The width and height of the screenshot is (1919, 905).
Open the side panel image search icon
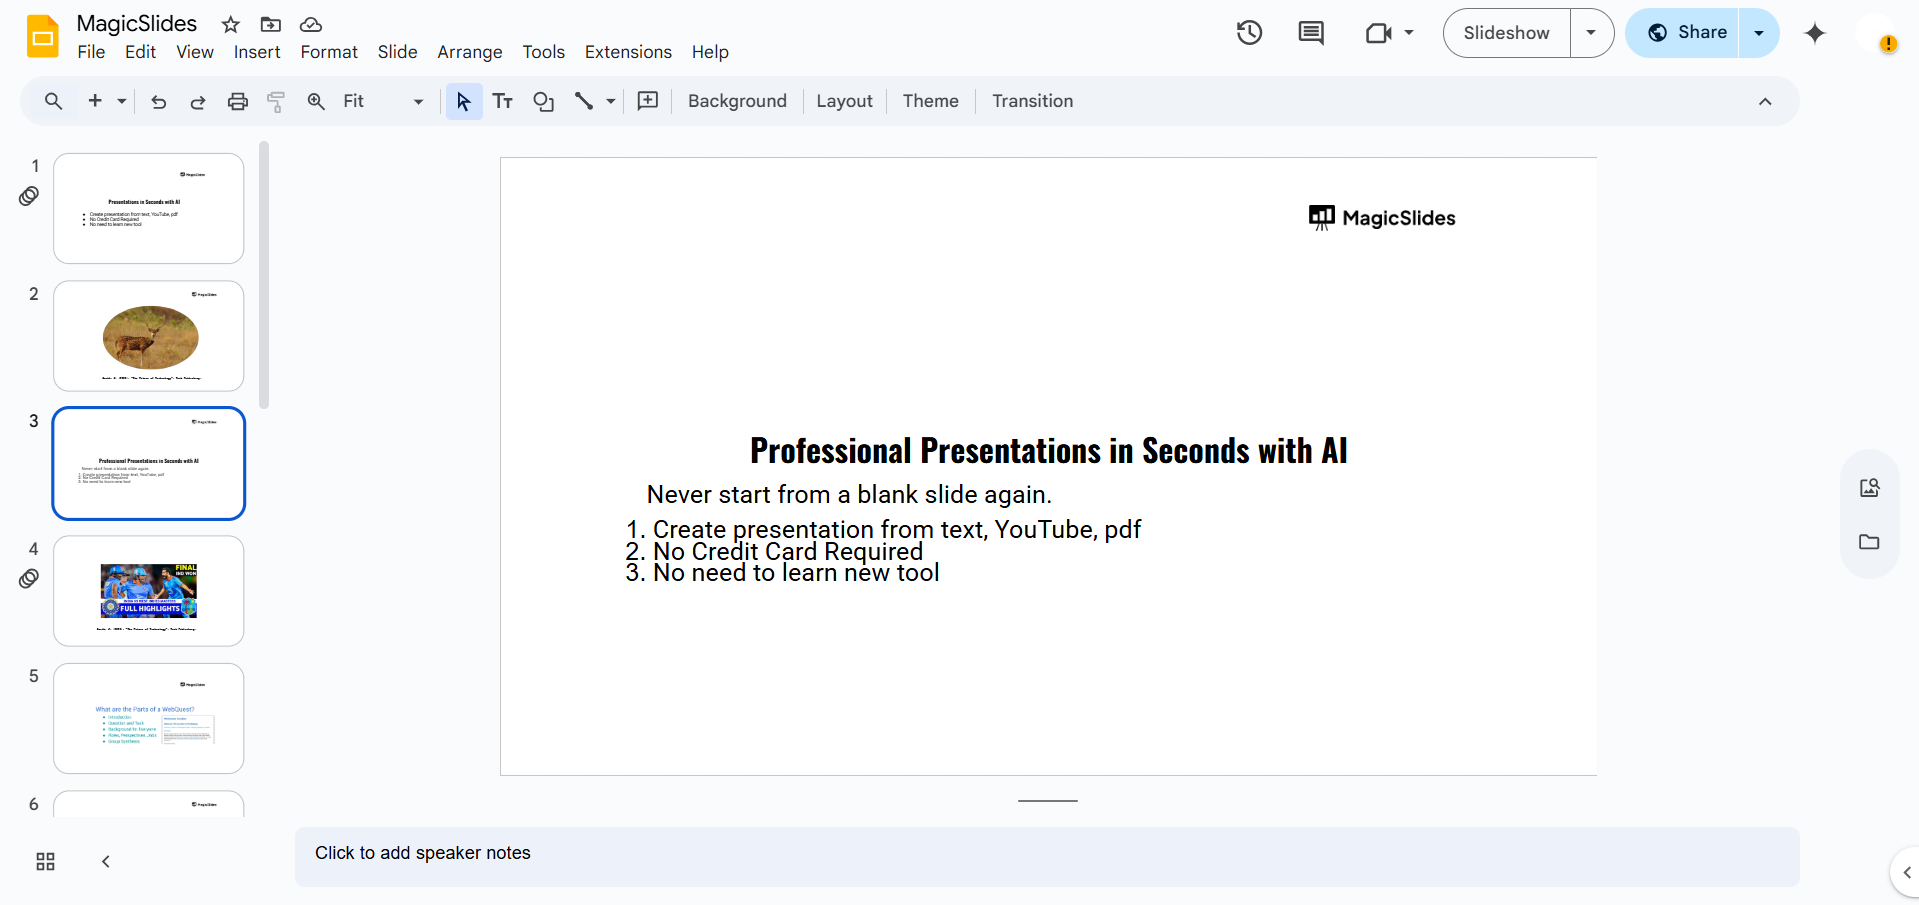point(1869,487)
